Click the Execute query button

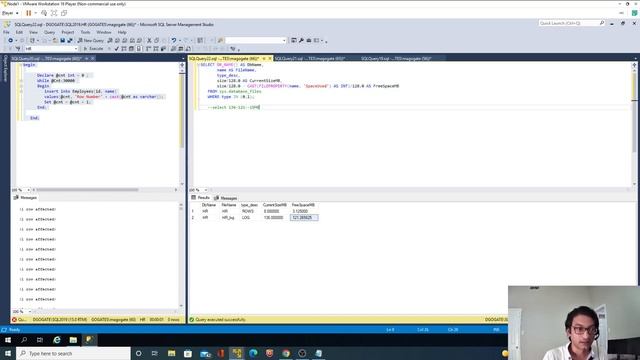pos(93,49)
